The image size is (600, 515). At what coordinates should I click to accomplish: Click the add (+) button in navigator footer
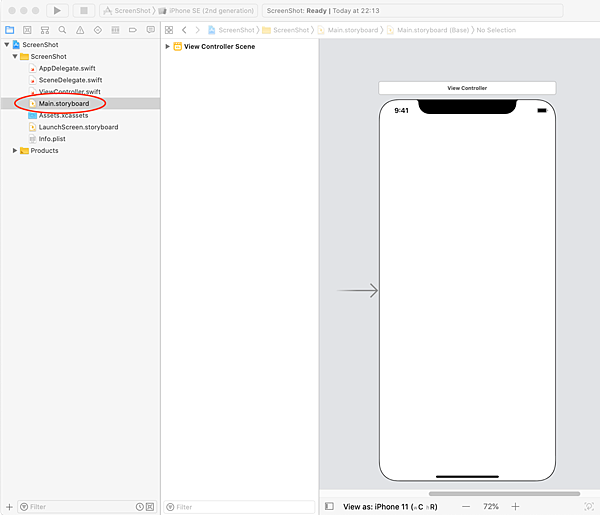pos(9,507)
